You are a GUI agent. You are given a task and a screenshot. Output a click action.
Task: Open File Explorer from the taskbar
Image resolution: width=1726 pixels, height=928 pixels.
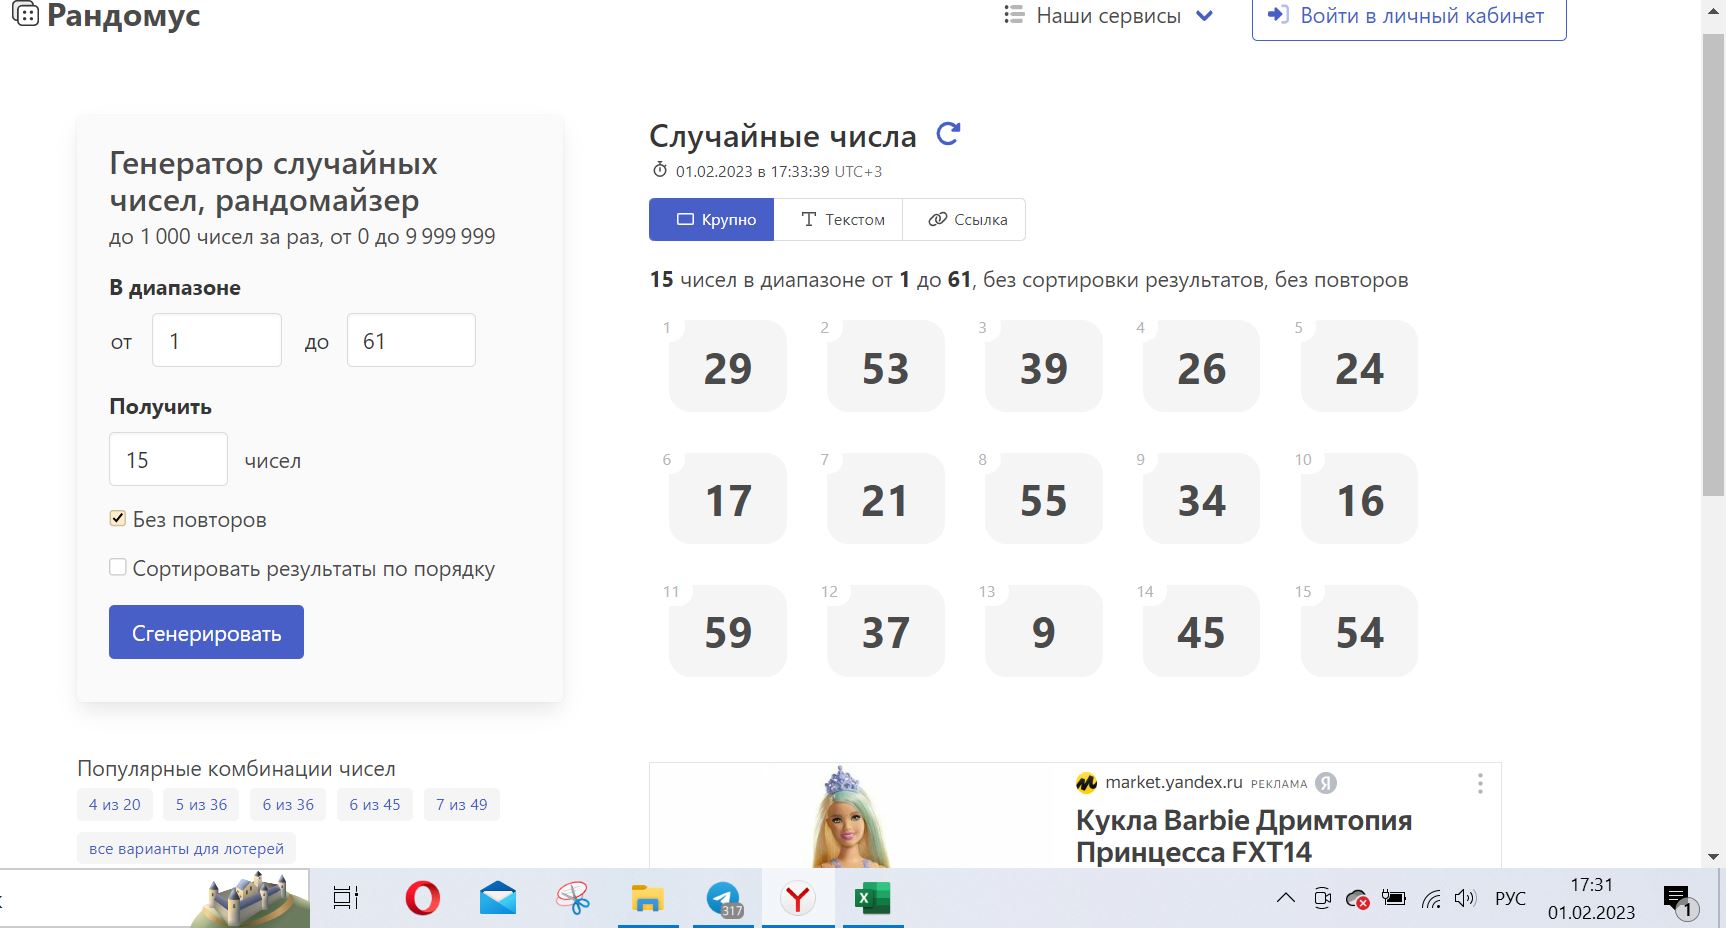647,898
